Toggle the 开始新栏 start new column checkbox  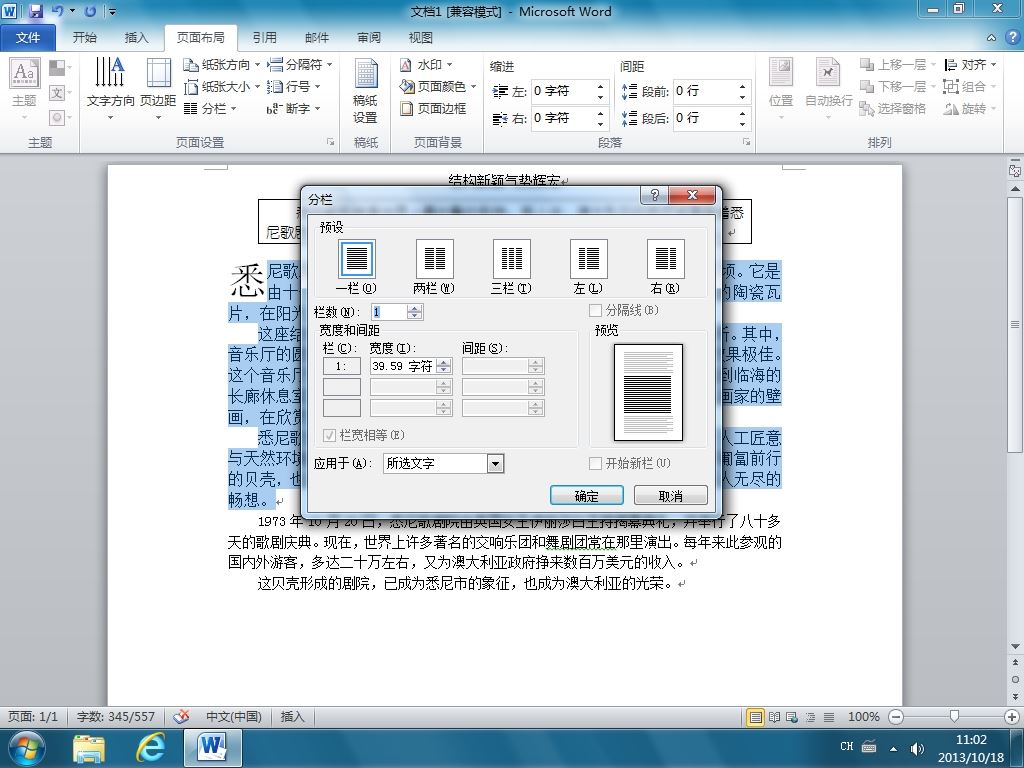pyautogui.click(x=595, y=463)
